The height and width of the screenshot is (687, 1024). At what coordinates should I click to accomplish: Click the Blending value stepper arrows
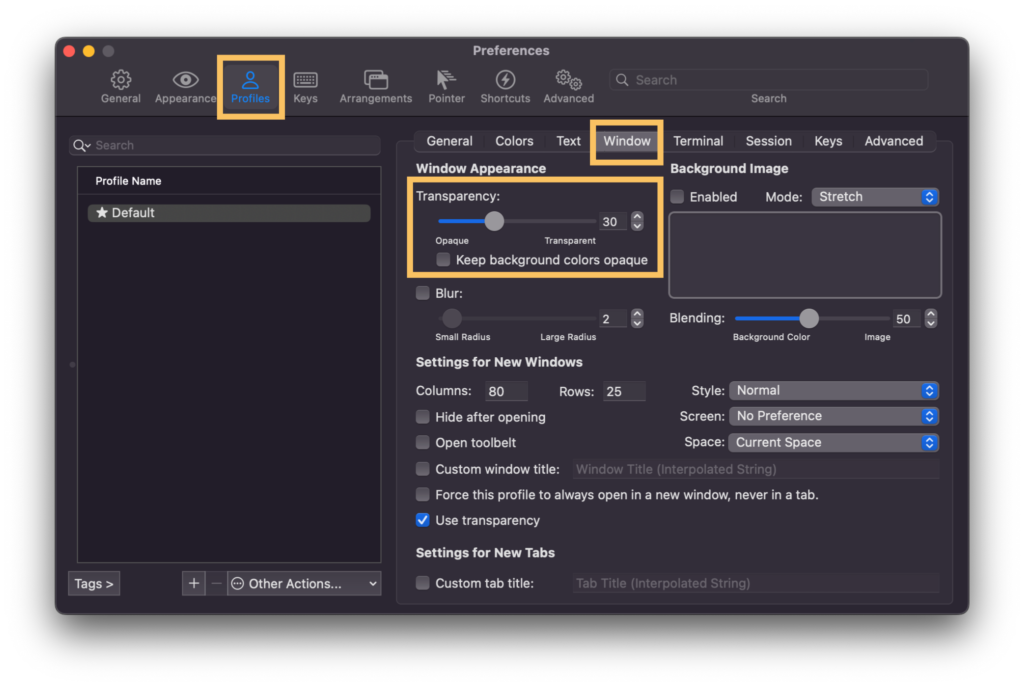click(931, 319)
